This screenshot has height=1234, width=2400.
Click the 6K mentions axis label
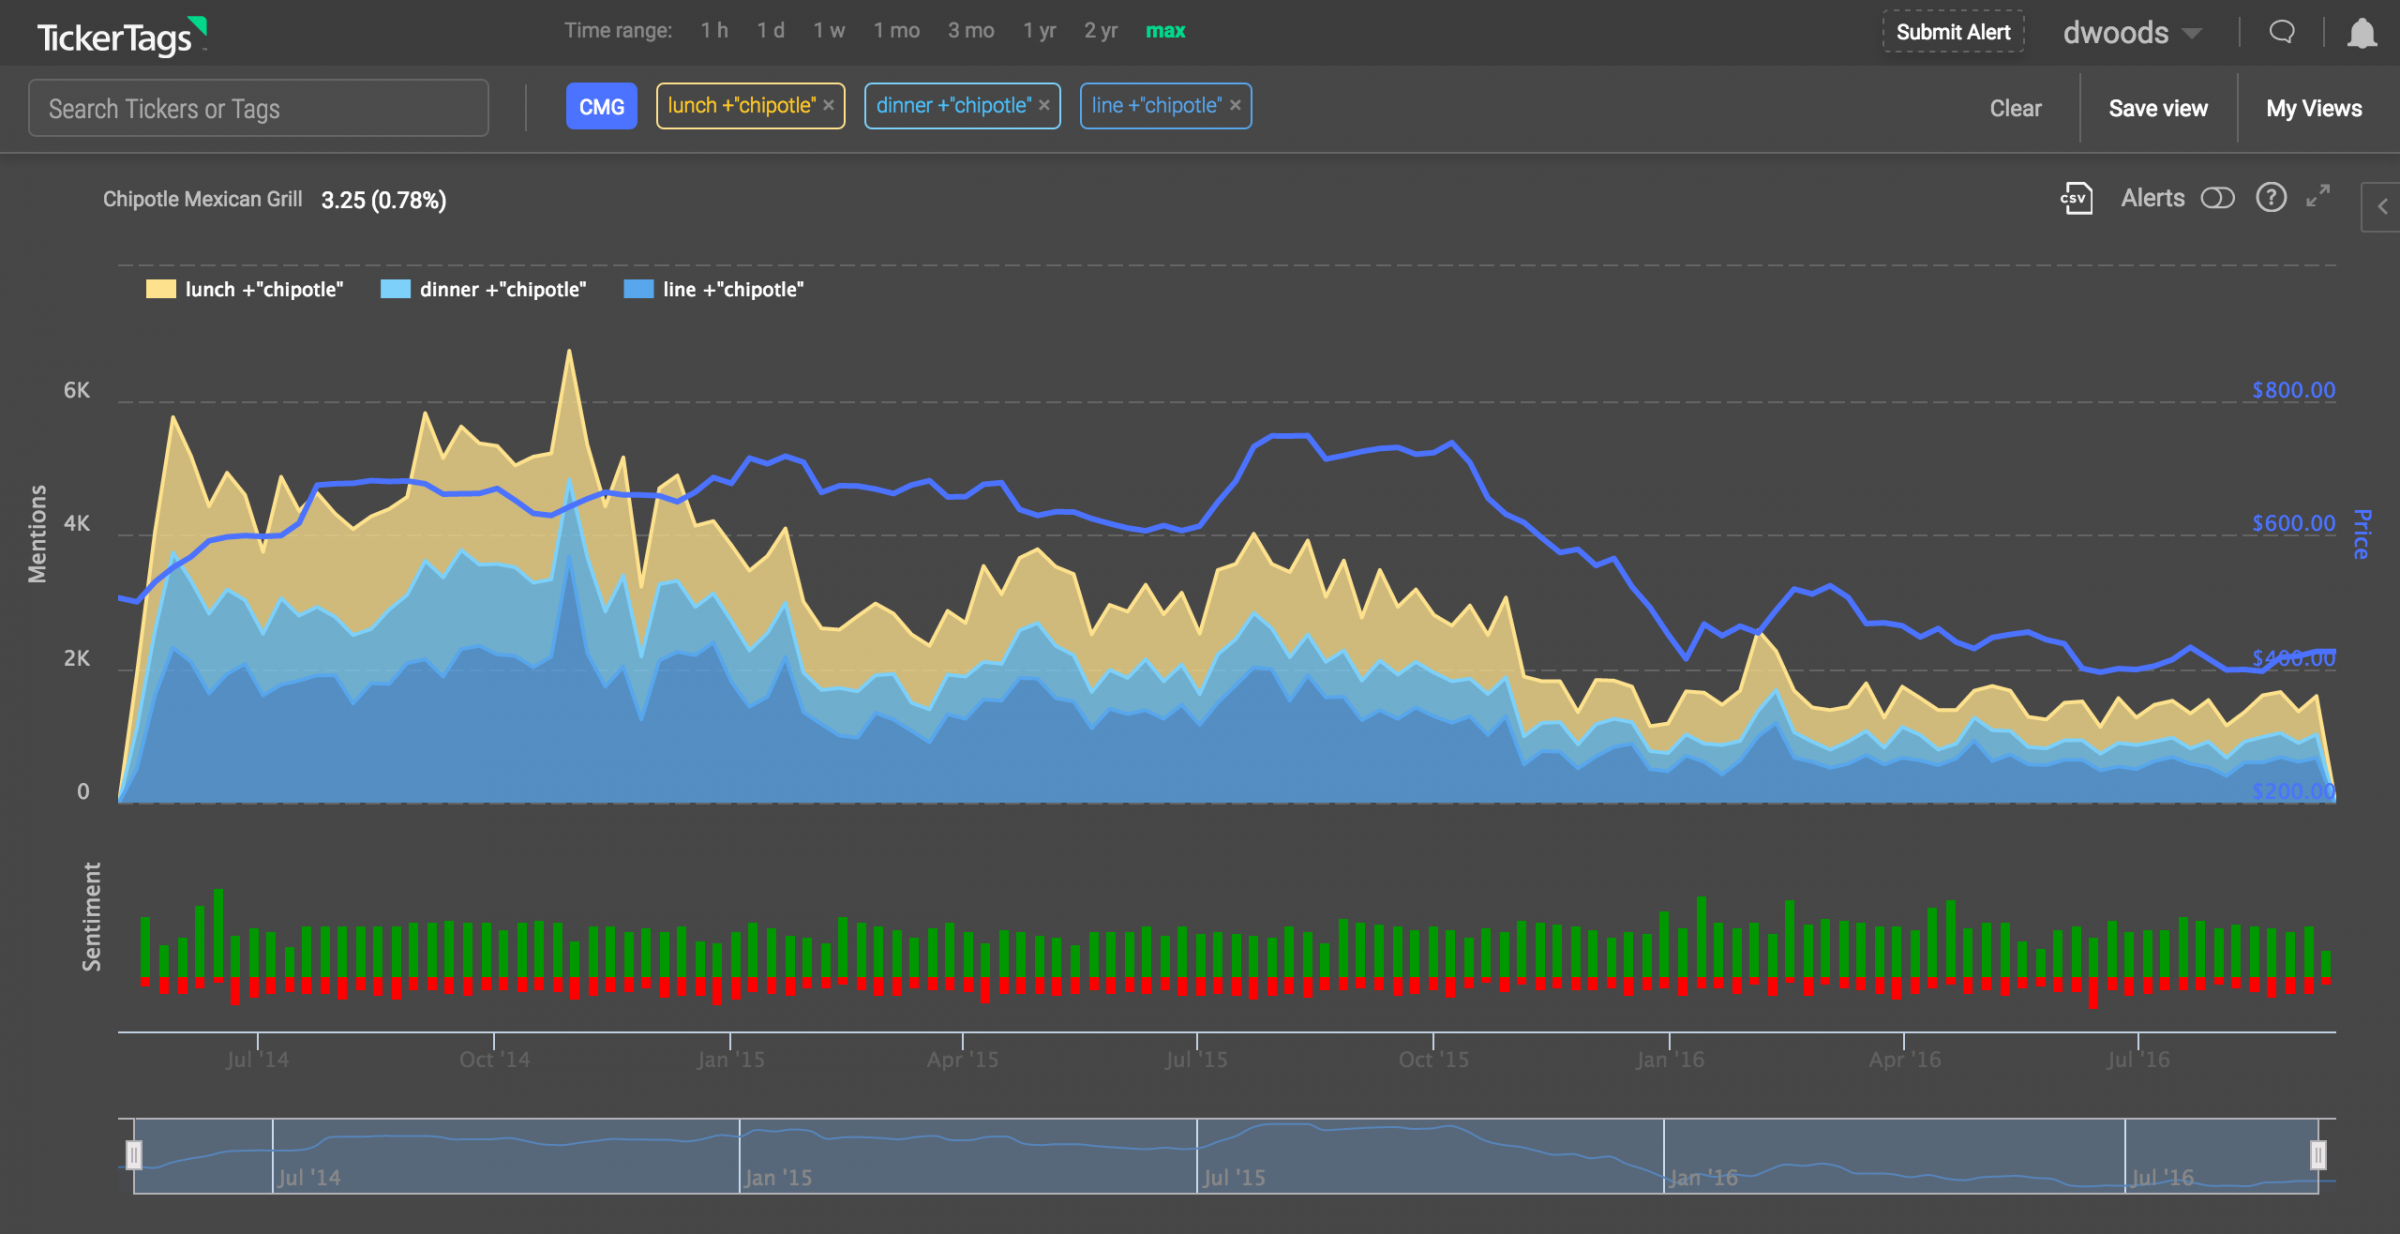coord(77,390)
